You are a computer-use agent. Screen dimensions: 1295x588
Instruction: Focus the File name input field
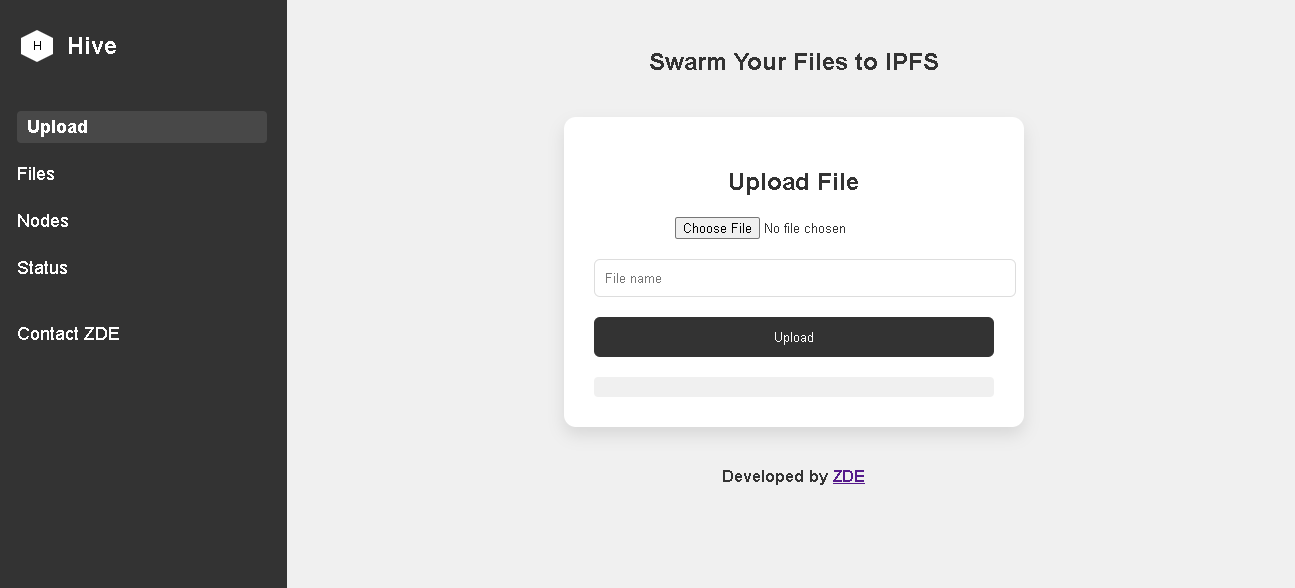pyautogui.click(x=804, y=278)
